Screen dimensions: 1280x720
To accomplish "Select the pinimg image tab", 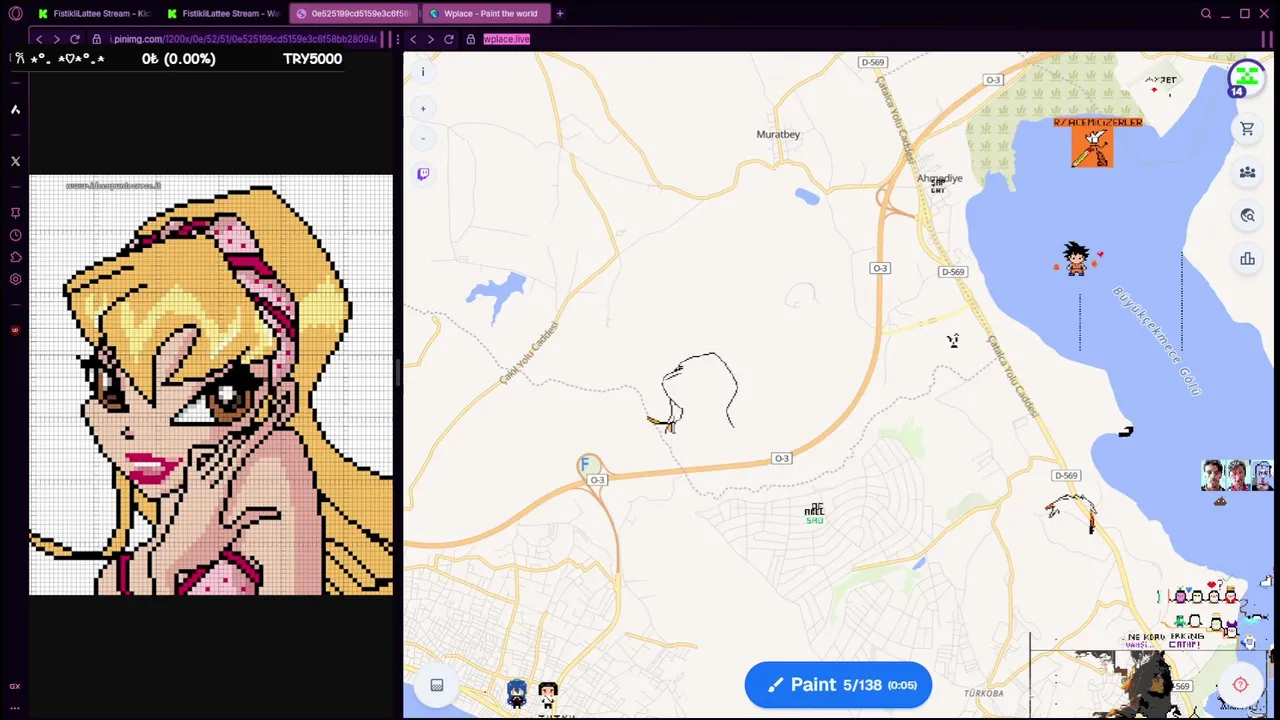I will (353, 13).
